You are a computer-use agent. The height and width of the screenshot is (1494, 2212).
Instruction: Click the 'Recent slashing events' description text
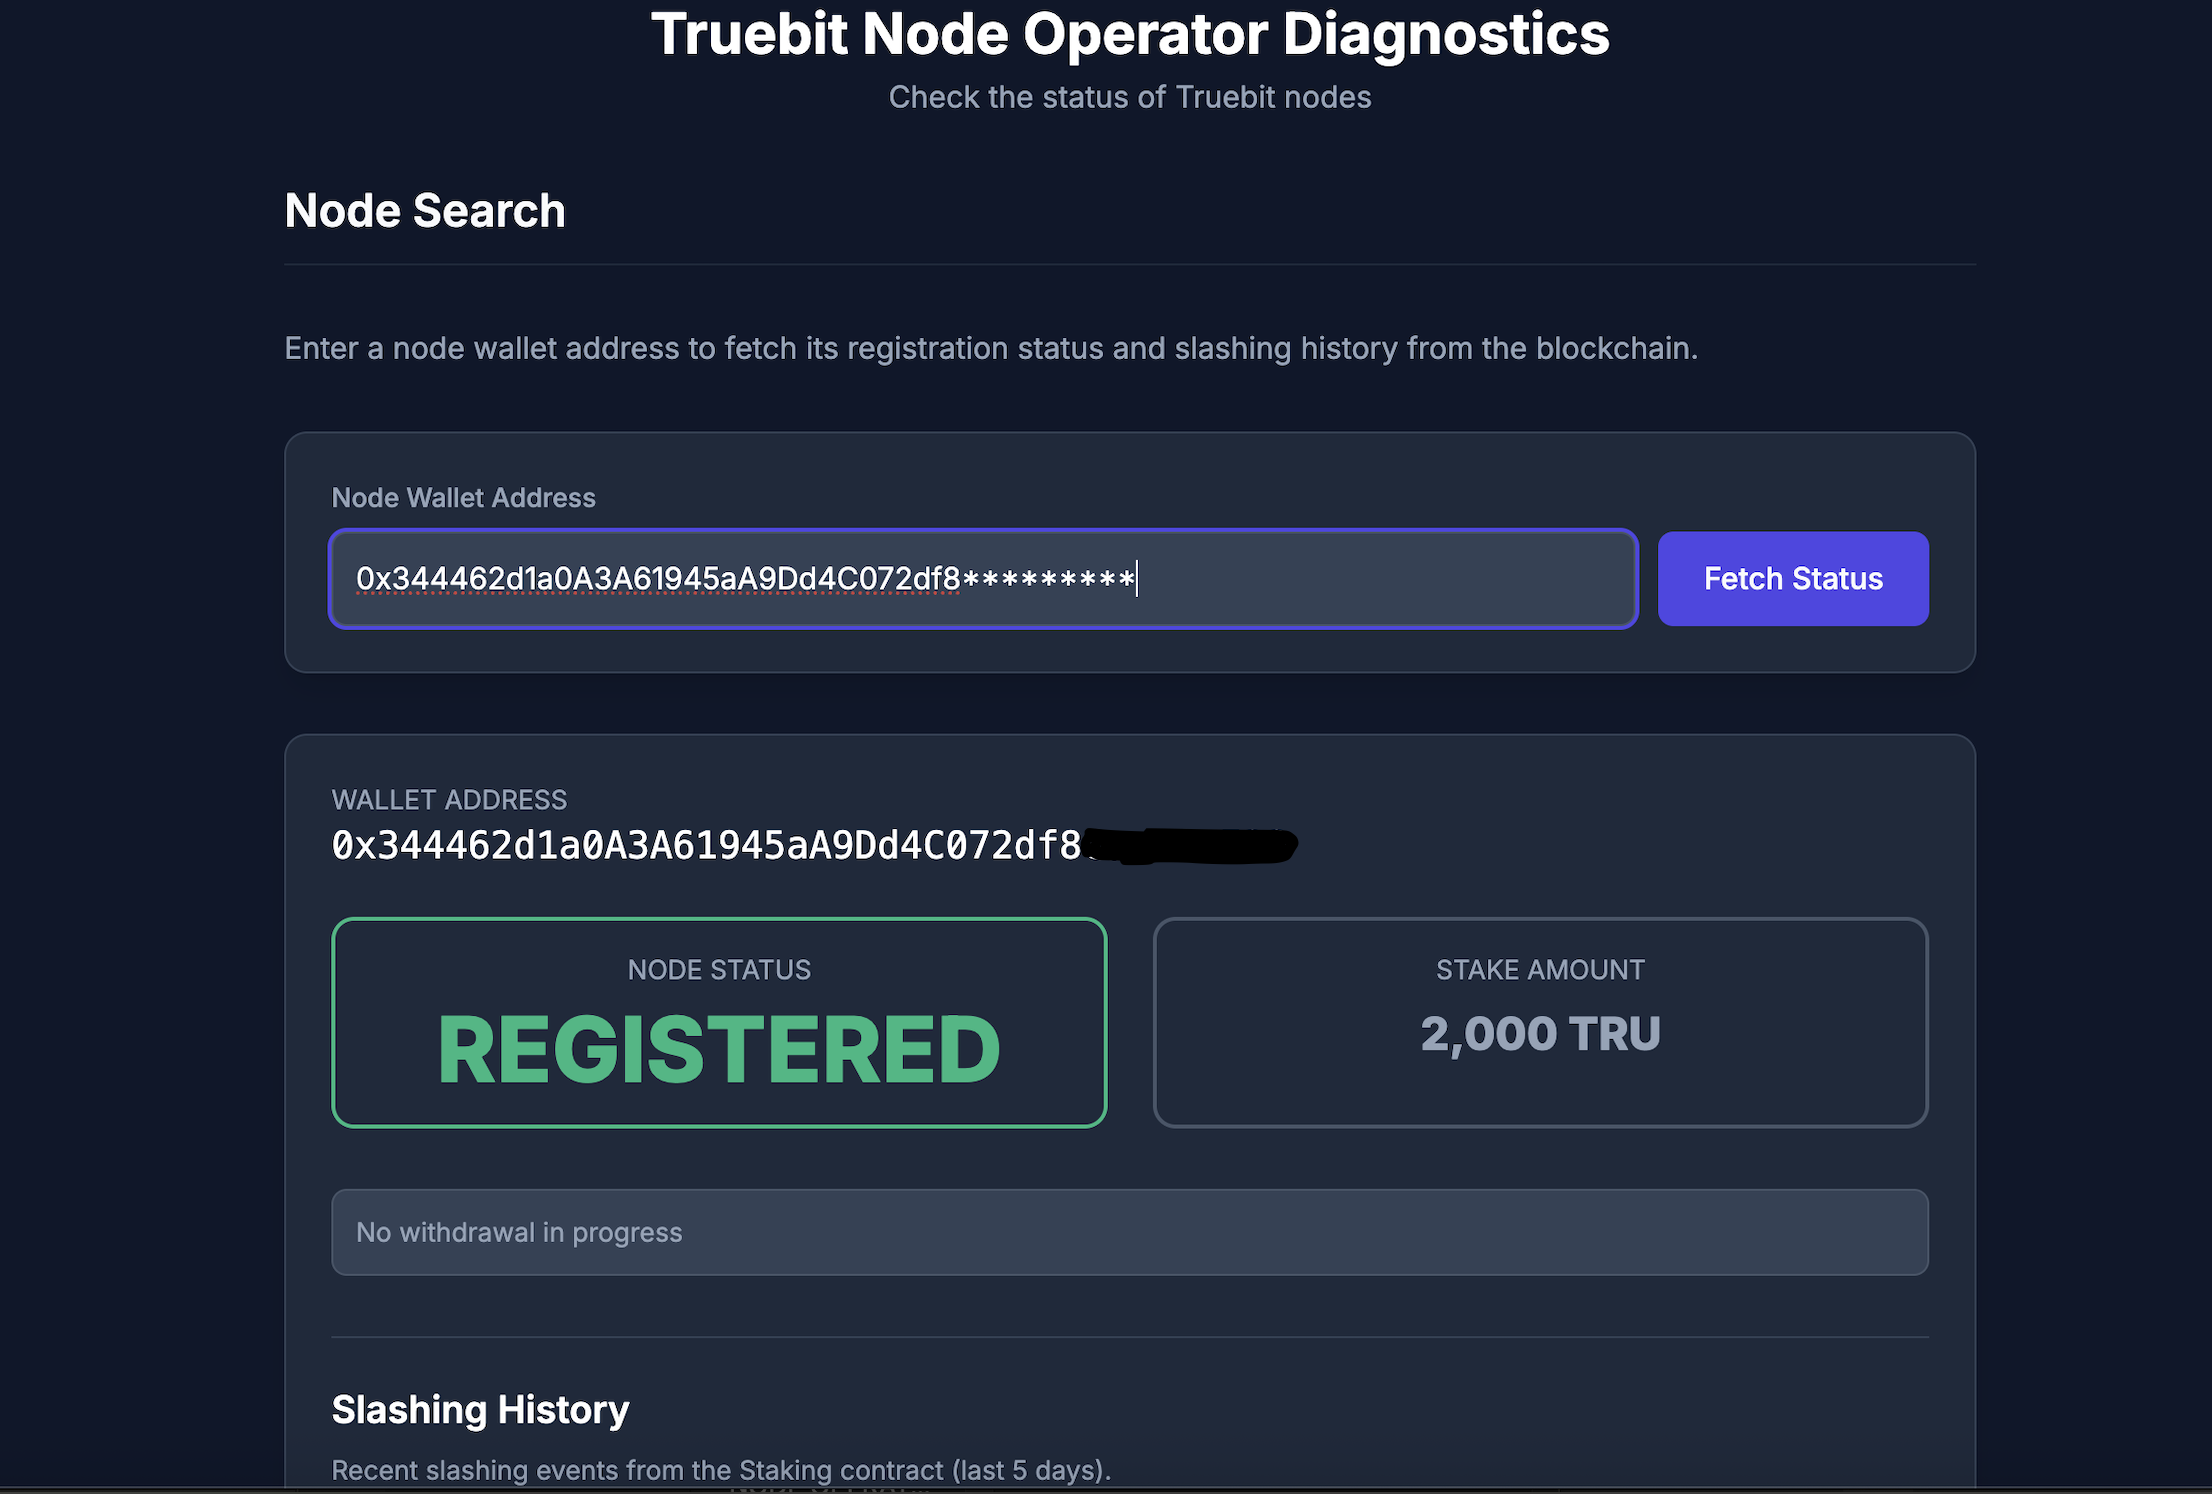[x=720, y=1470]
